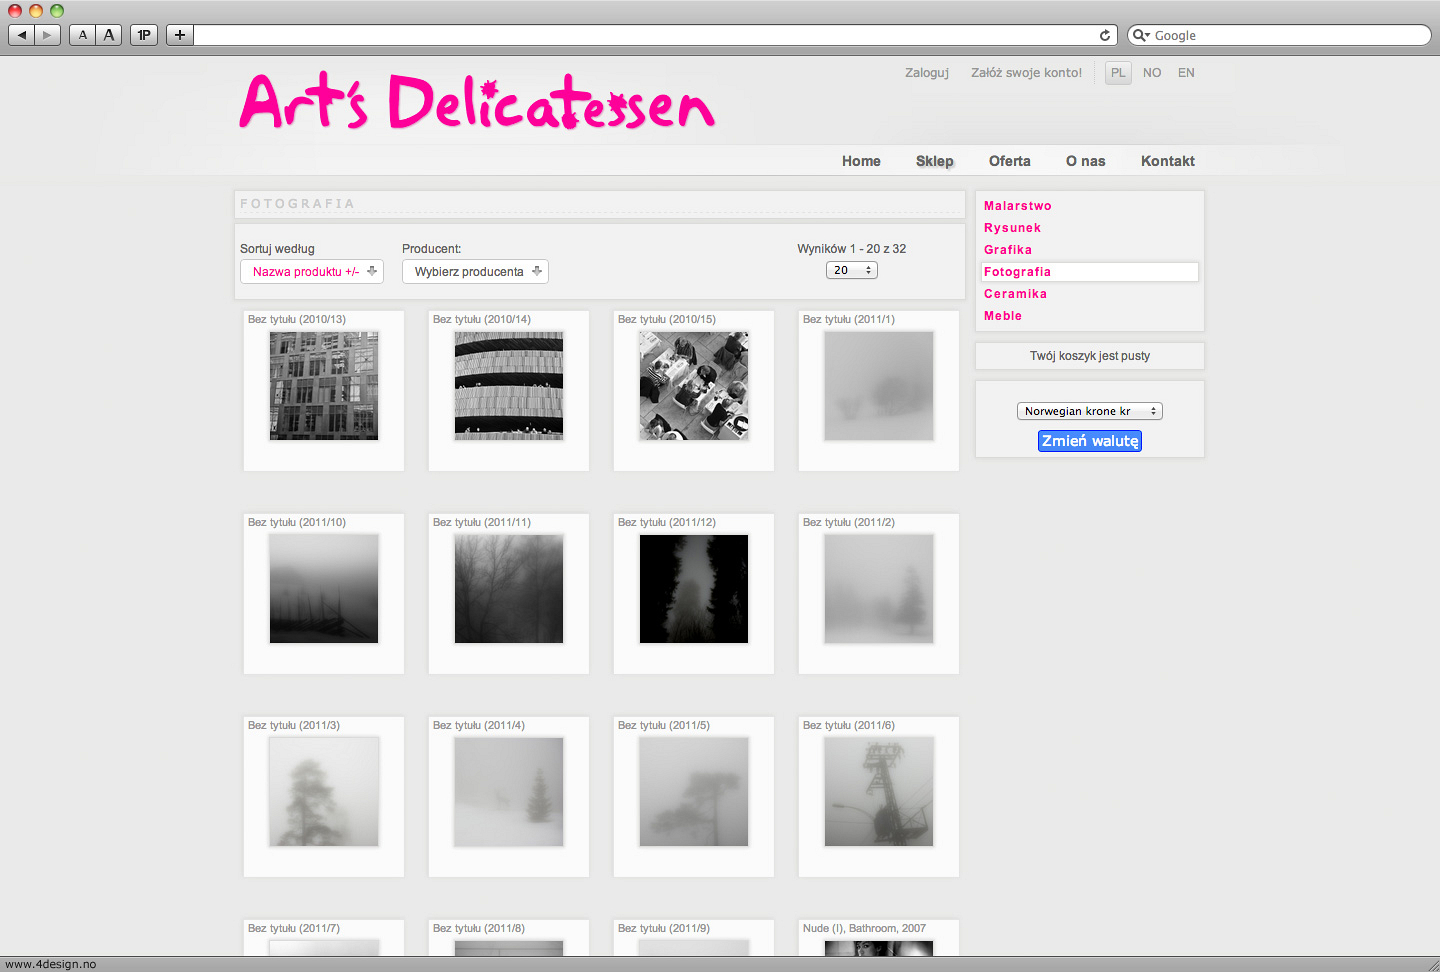Click title Nude (I), Bathroom, 2007
Image resolution: width=1440 pixels, height=972 pixels.
[x=864, y=928]
